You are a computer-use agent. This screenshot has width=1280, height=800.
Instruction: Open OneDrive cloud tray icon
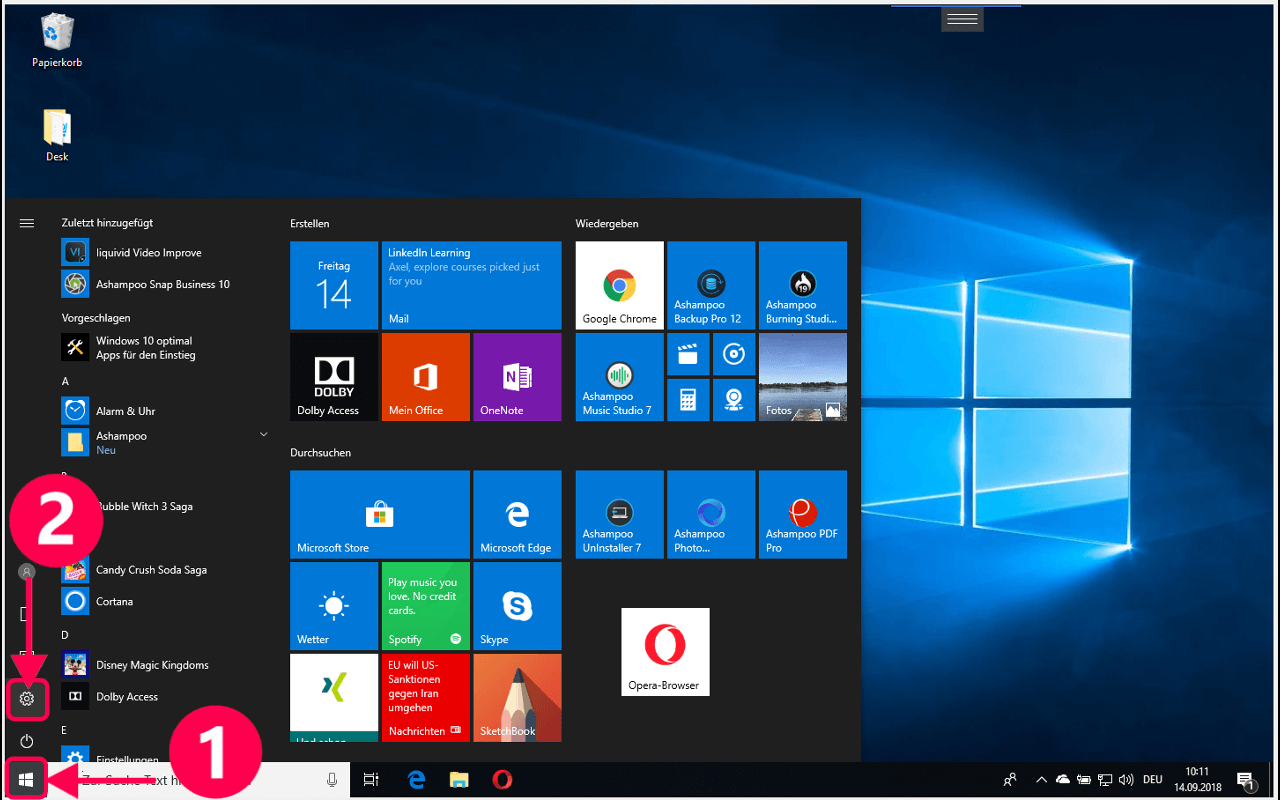(1062, 780)
